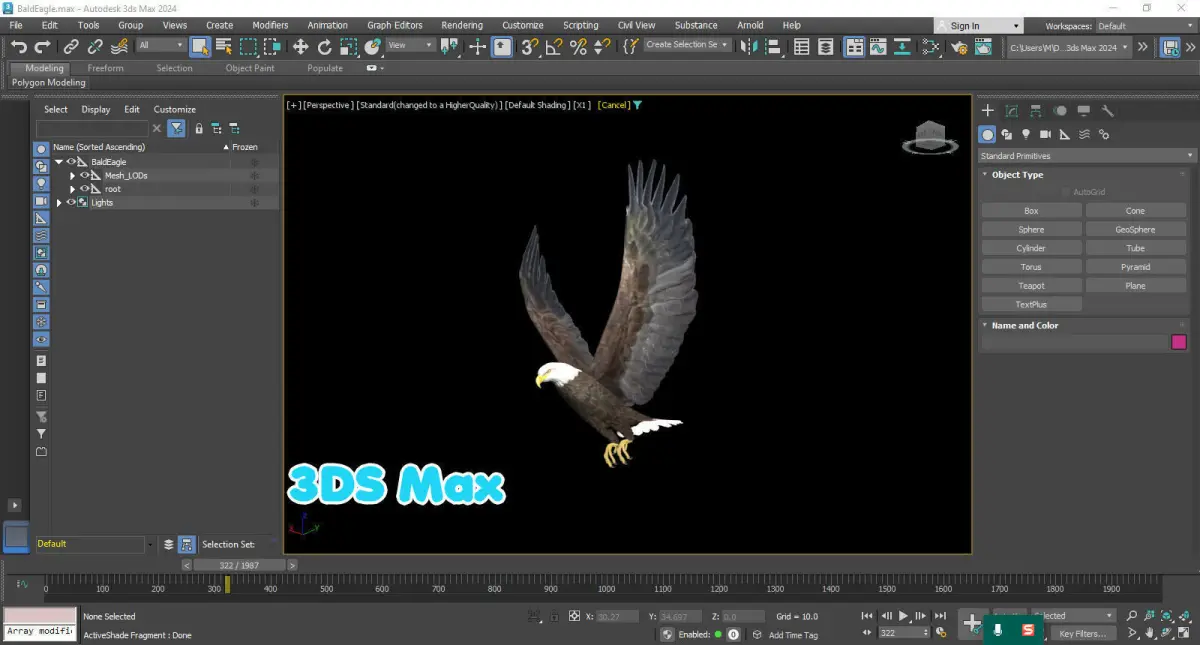Viewport: 1200px width, 645px height.
Task: Switch to the Hierarchy panel tab
Action: tap(1036, 111)
